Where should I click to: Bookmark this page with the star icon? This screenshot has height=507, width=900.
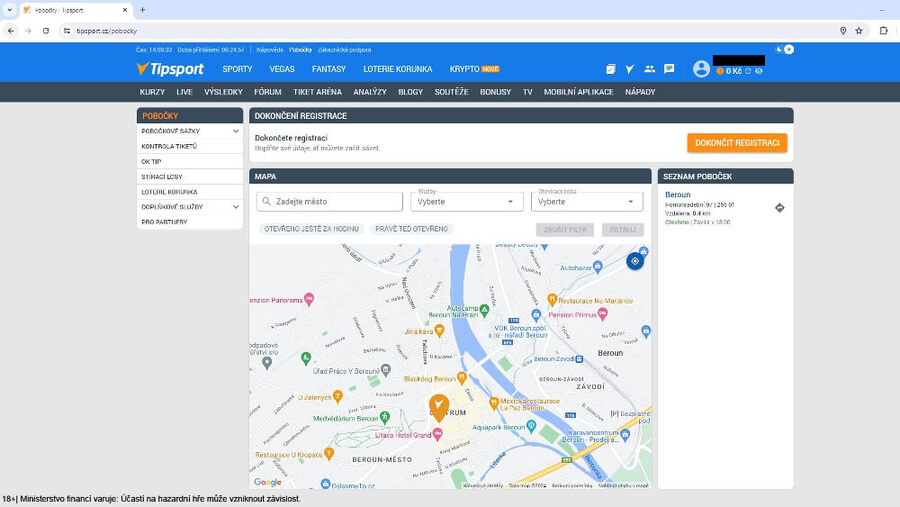[859, 31]
